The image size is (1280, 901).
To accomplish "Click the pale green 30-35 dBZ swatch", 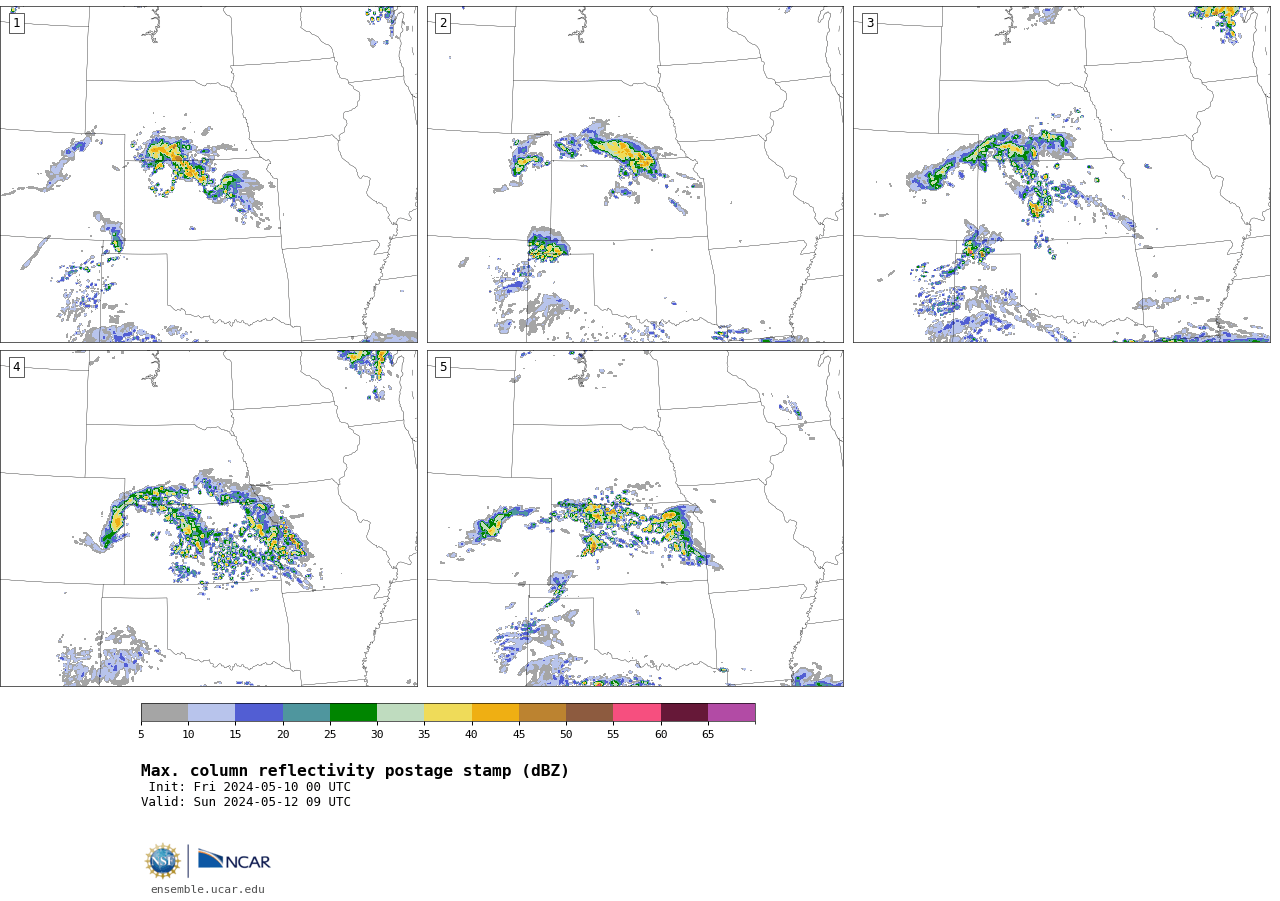I will [x=400, y=713].
